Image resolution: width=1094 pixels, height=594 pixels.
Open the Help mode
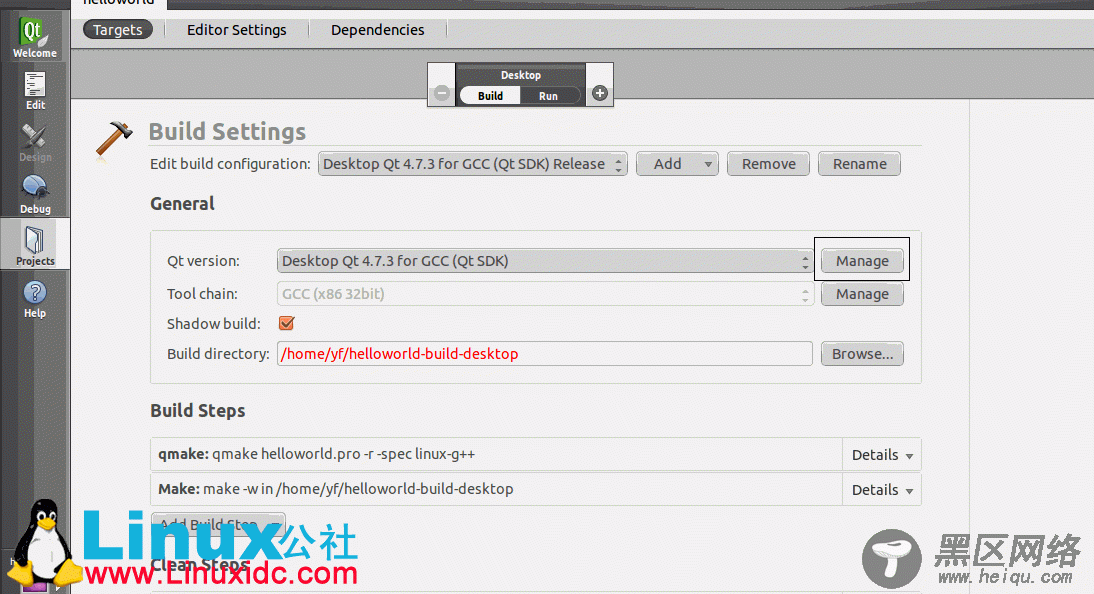point(35,299)
